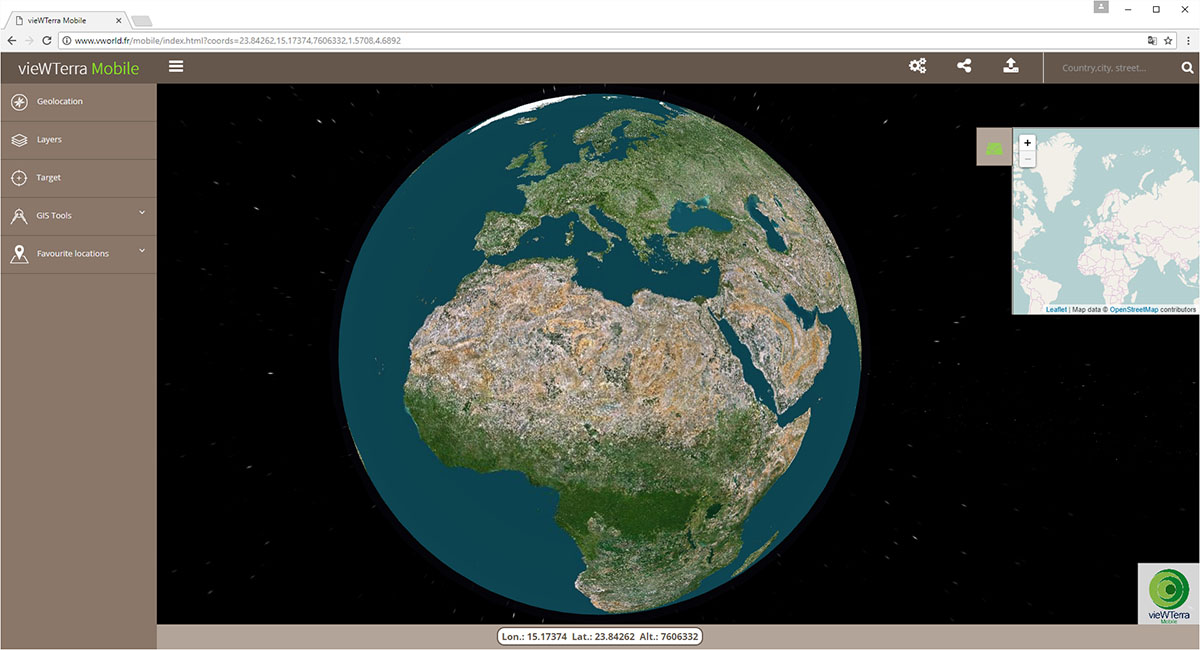Click the upload icon in header

(1011, 66)
